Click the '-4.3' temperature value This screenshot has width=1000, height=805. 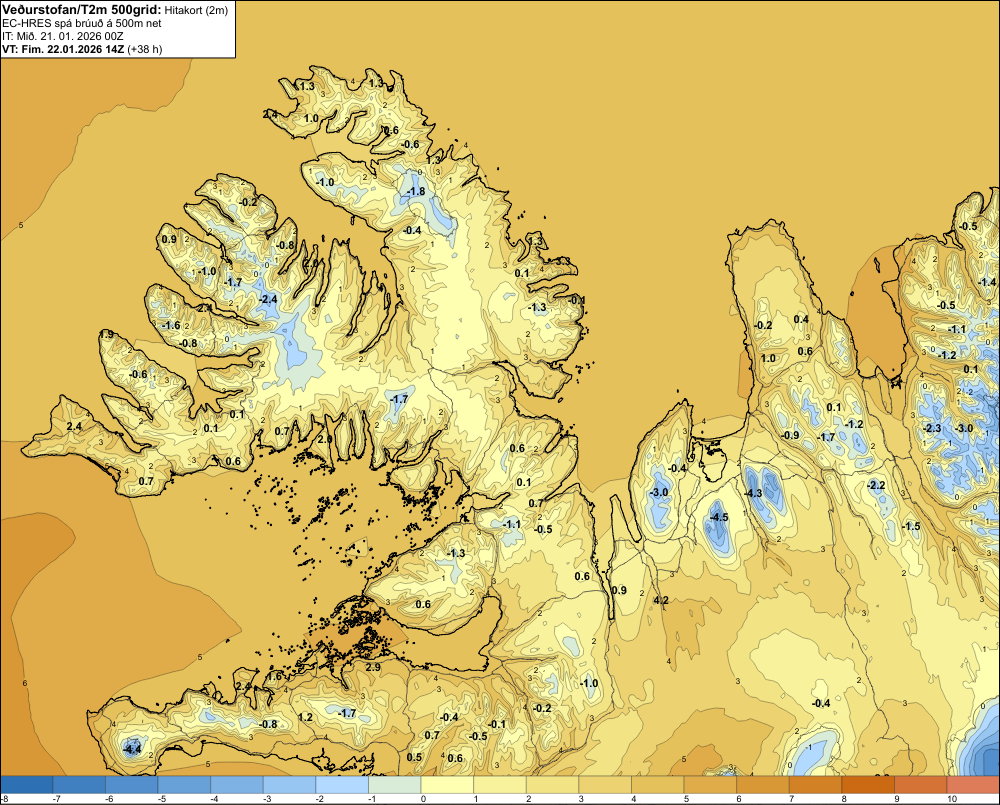pos(753,493)
